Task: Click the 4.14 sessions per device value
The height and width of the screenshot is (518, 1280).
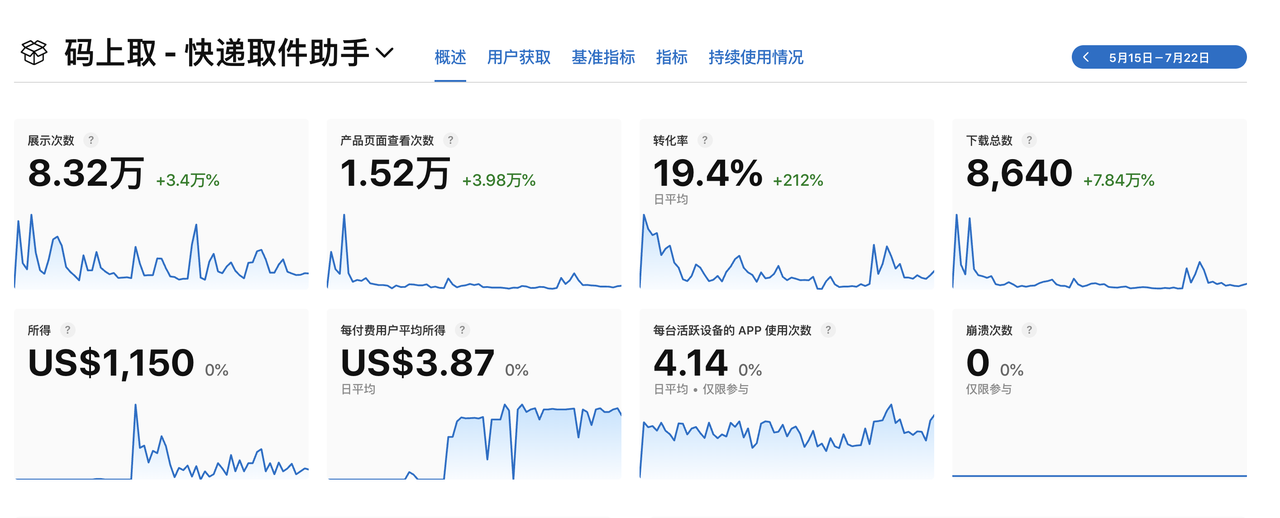Action: [x=689, y=363]
